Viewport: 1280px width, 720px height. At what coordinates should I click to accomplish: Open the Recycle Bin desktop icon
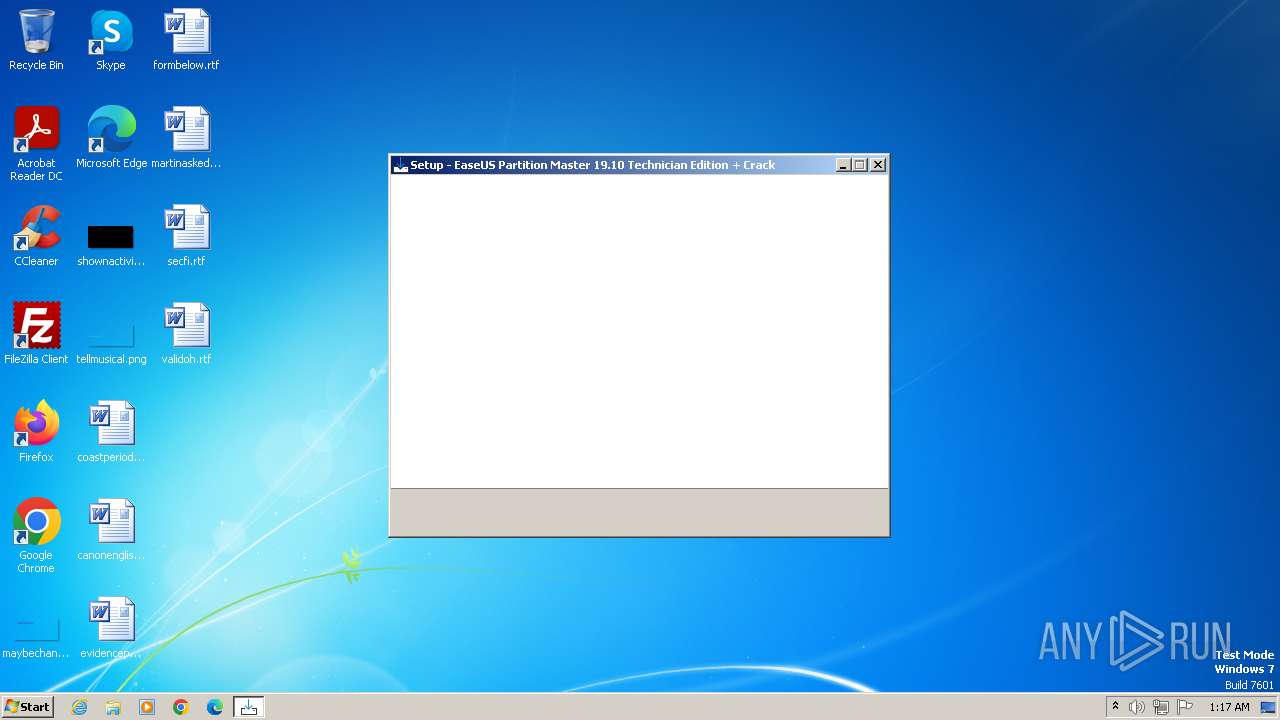(36, 40)
